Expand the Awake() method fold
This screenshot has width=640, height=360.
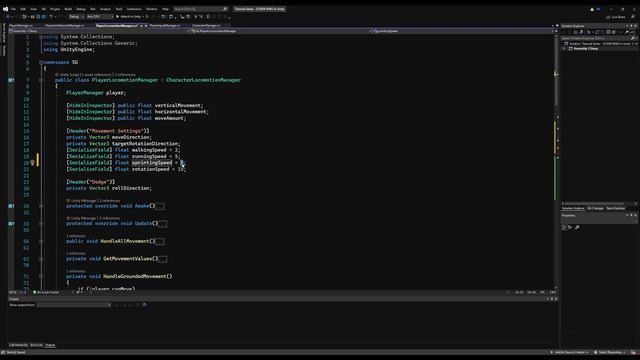tap(41, 206)
